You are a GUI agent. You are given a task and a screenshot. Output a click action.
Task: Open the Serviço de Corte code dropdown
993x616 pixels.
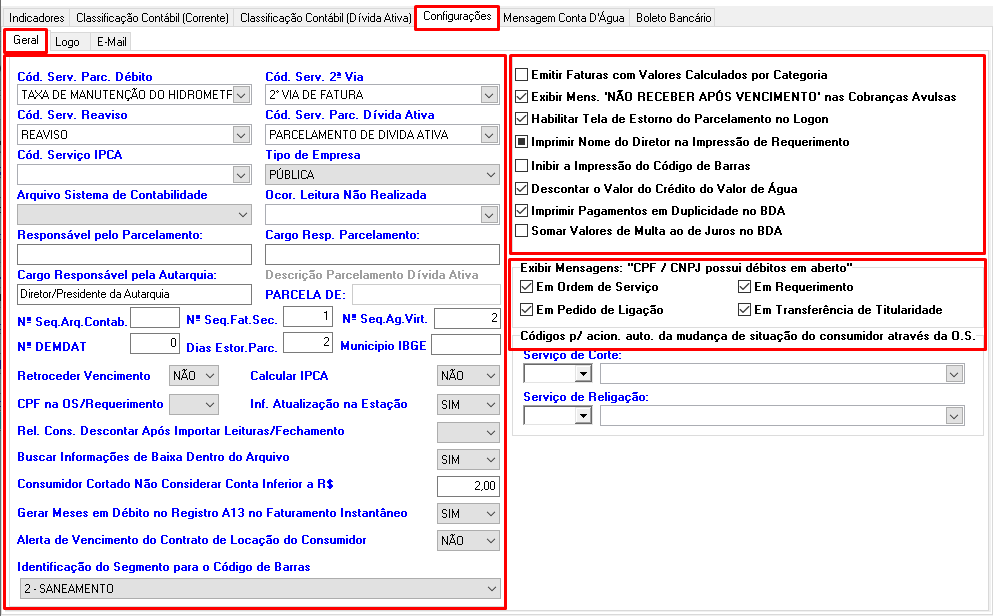tap(583, 373)
